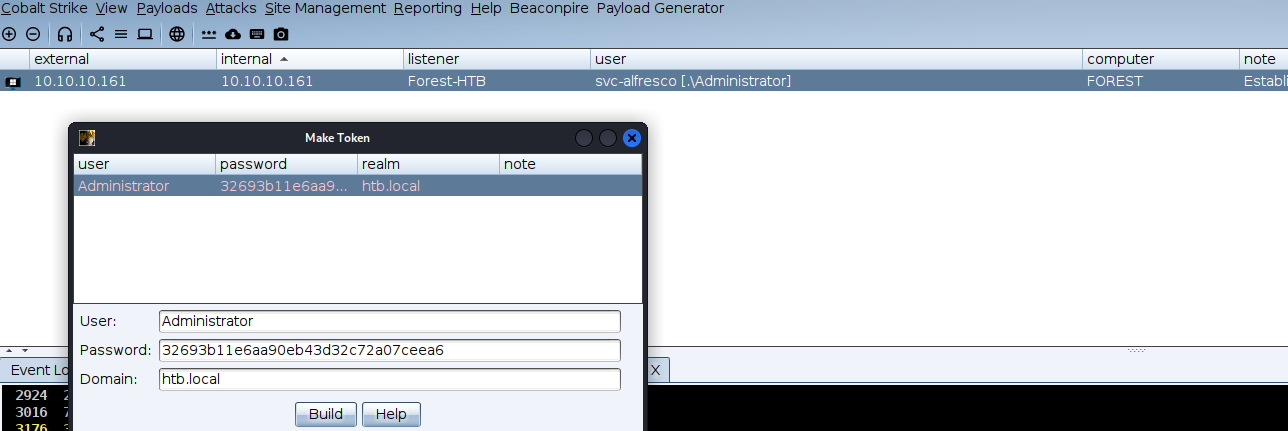Show the pivot graph share icon
Screen dimensions: 1288x431
[97, 34]
